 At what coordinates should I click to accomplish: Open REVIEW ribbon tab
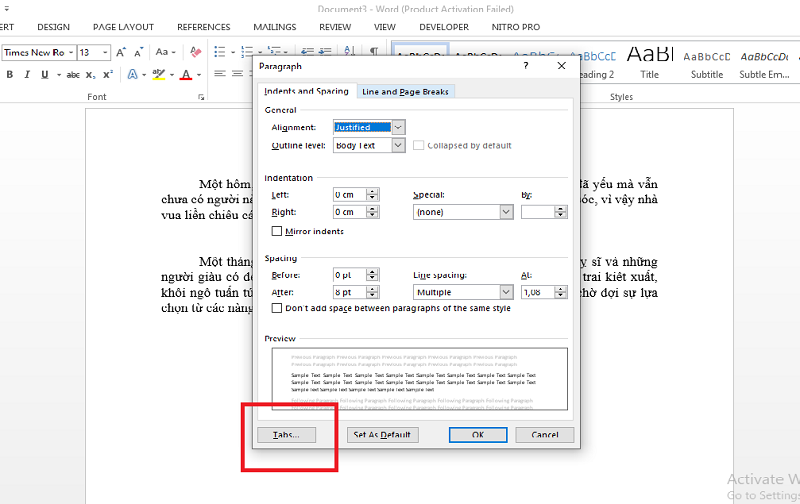[x=335, y=27]
